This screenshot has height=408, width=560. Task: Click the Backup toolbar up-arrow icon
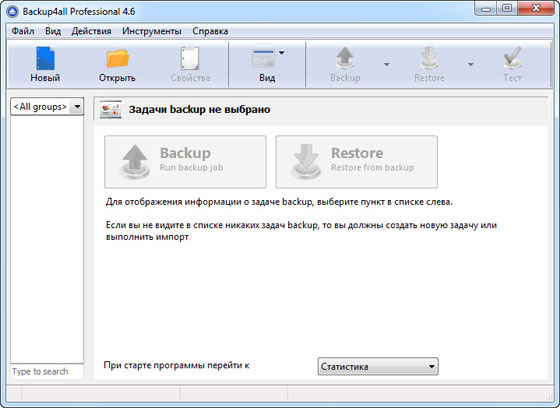[345, 58]
